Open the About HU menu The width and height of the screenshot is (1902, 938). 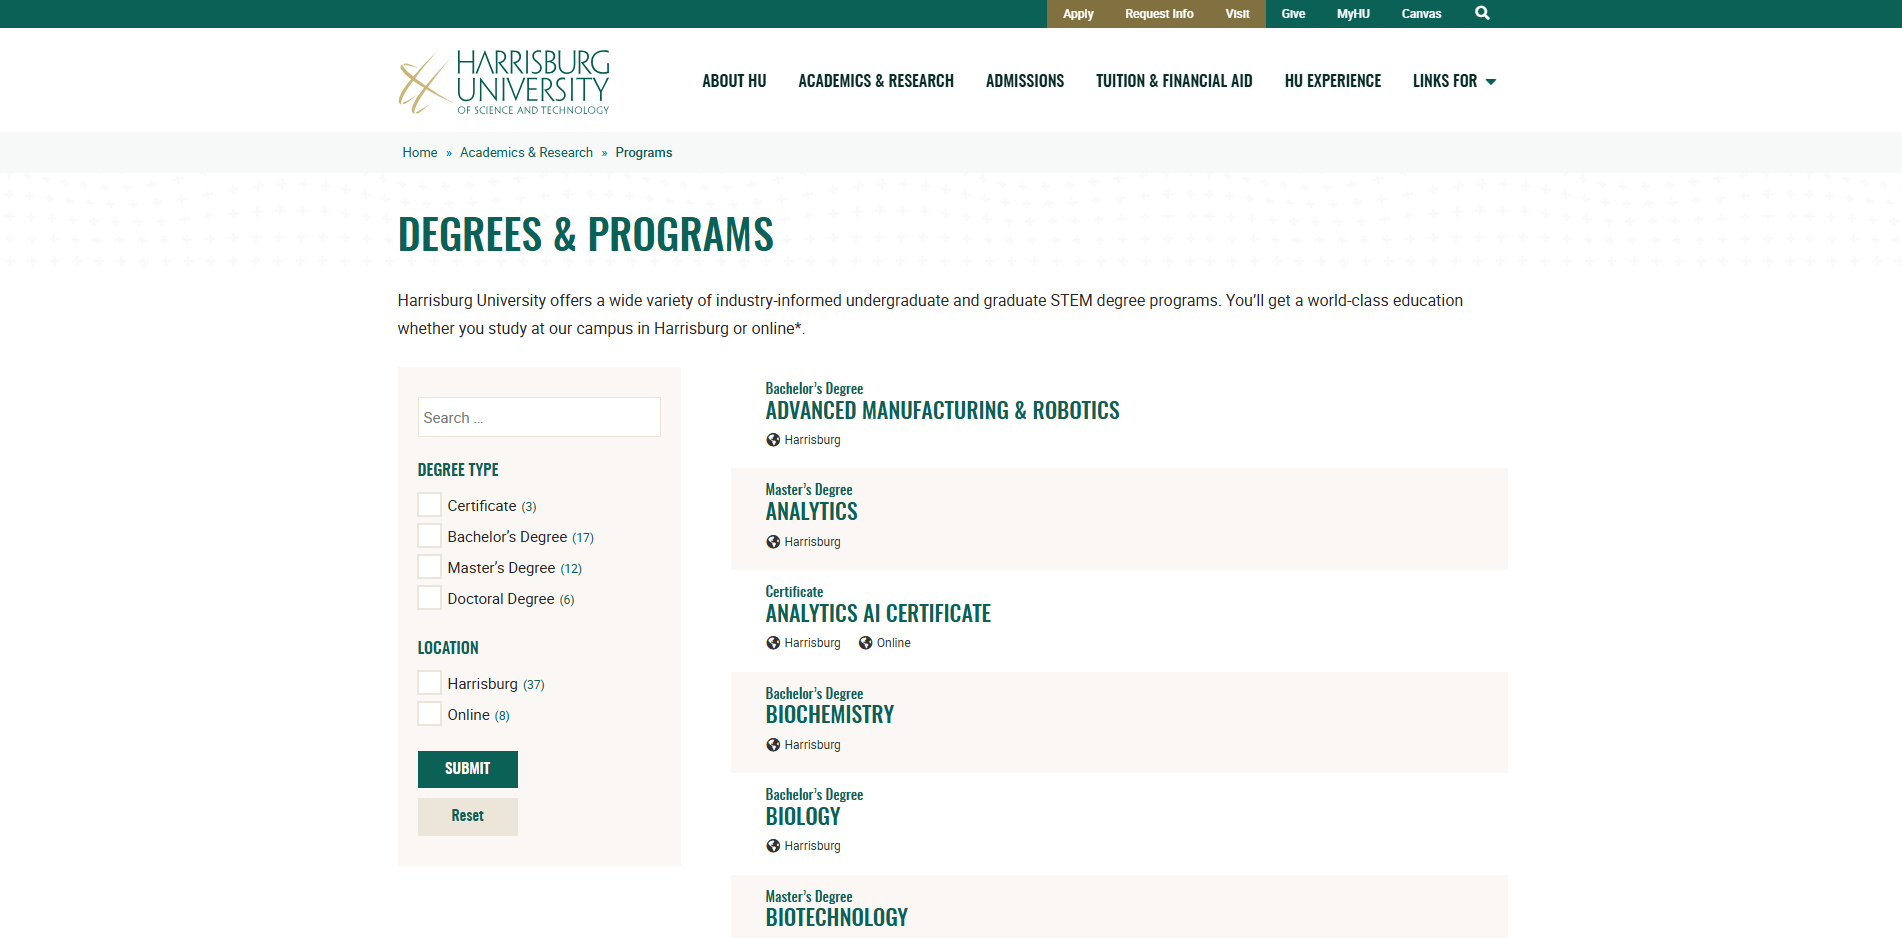click(x=734, y=81)
